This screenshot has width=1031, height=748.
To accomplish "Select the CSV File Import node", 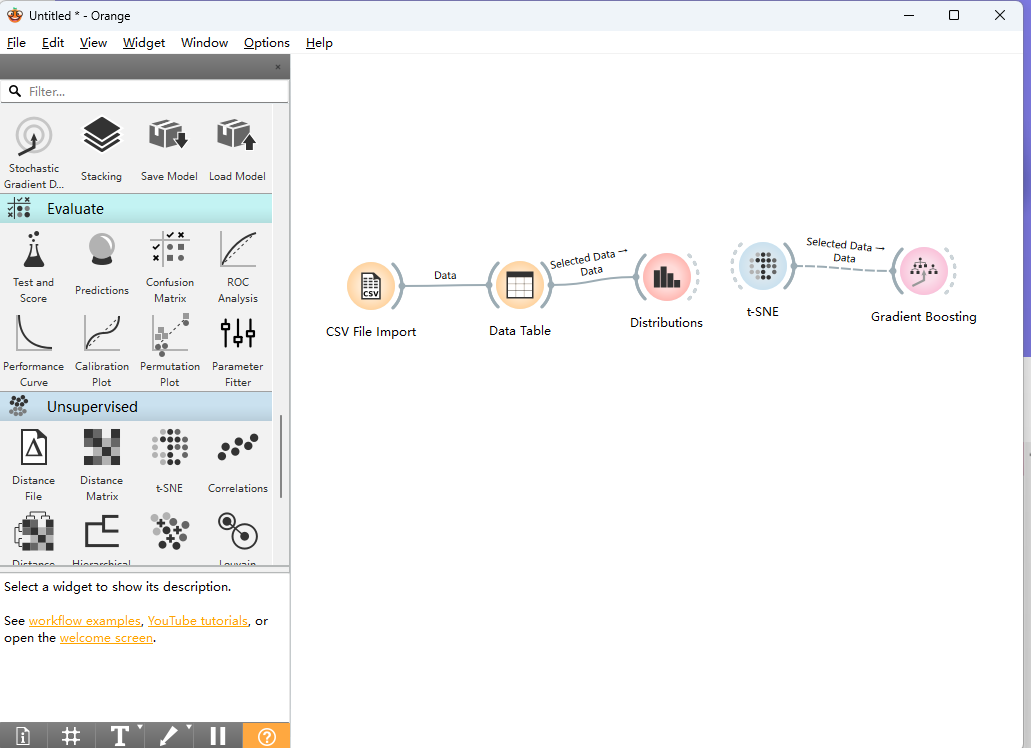I will (x=371, y=286).
